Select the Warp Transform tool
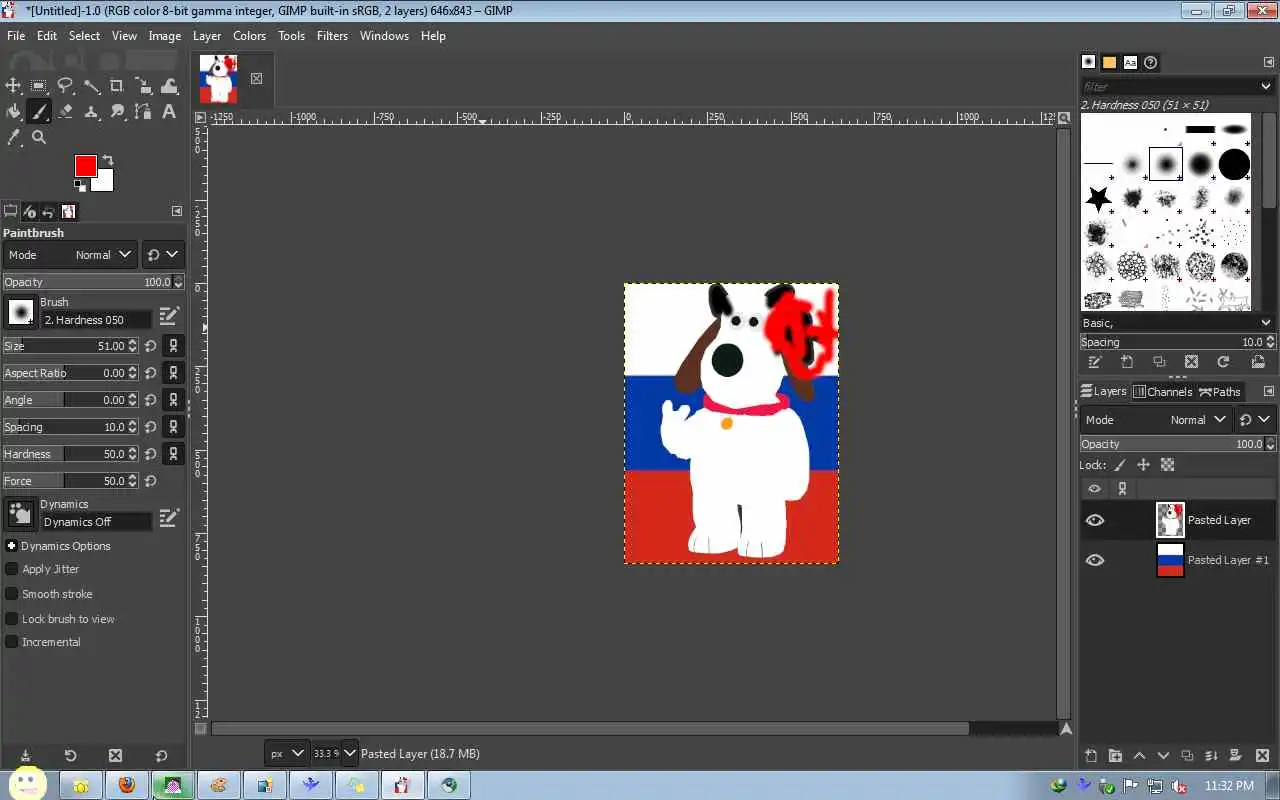Image resolution: width=1280 pixels, height=800 pixels. (169, 86)
